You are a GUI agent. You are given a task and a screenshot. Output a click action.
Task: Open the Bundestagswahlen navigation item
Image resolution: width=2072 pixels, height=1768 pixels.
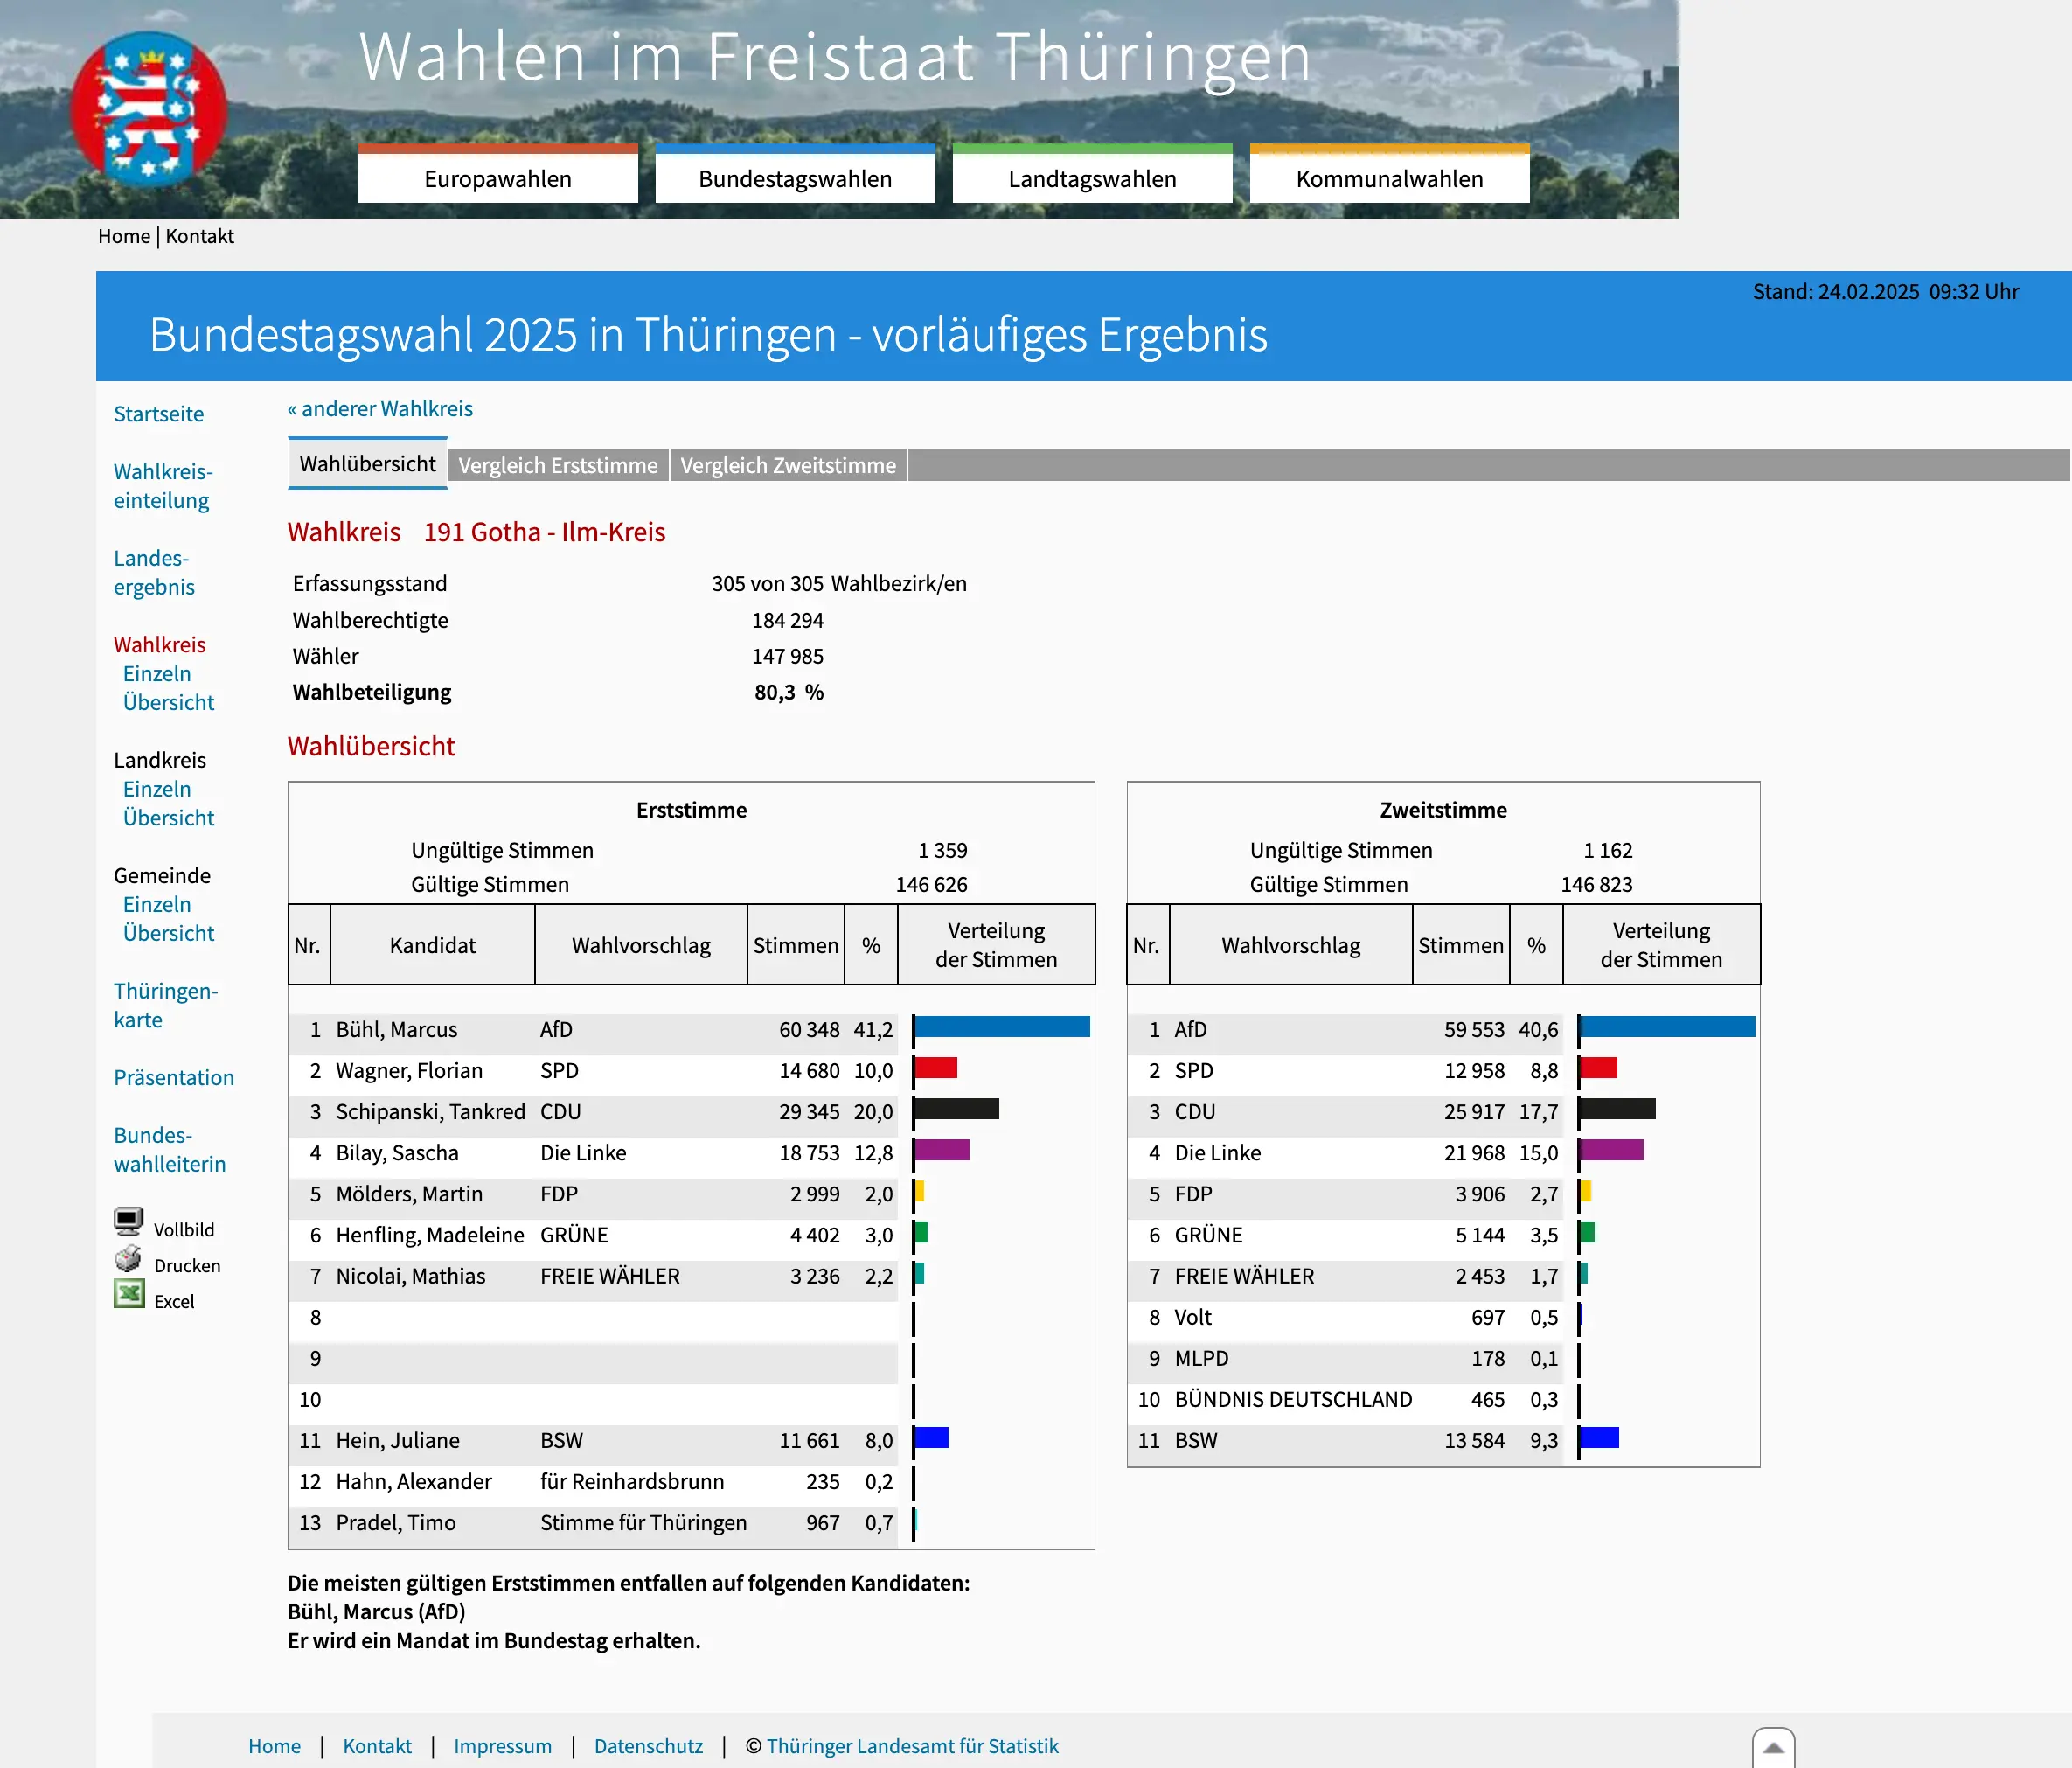(795, 177)
